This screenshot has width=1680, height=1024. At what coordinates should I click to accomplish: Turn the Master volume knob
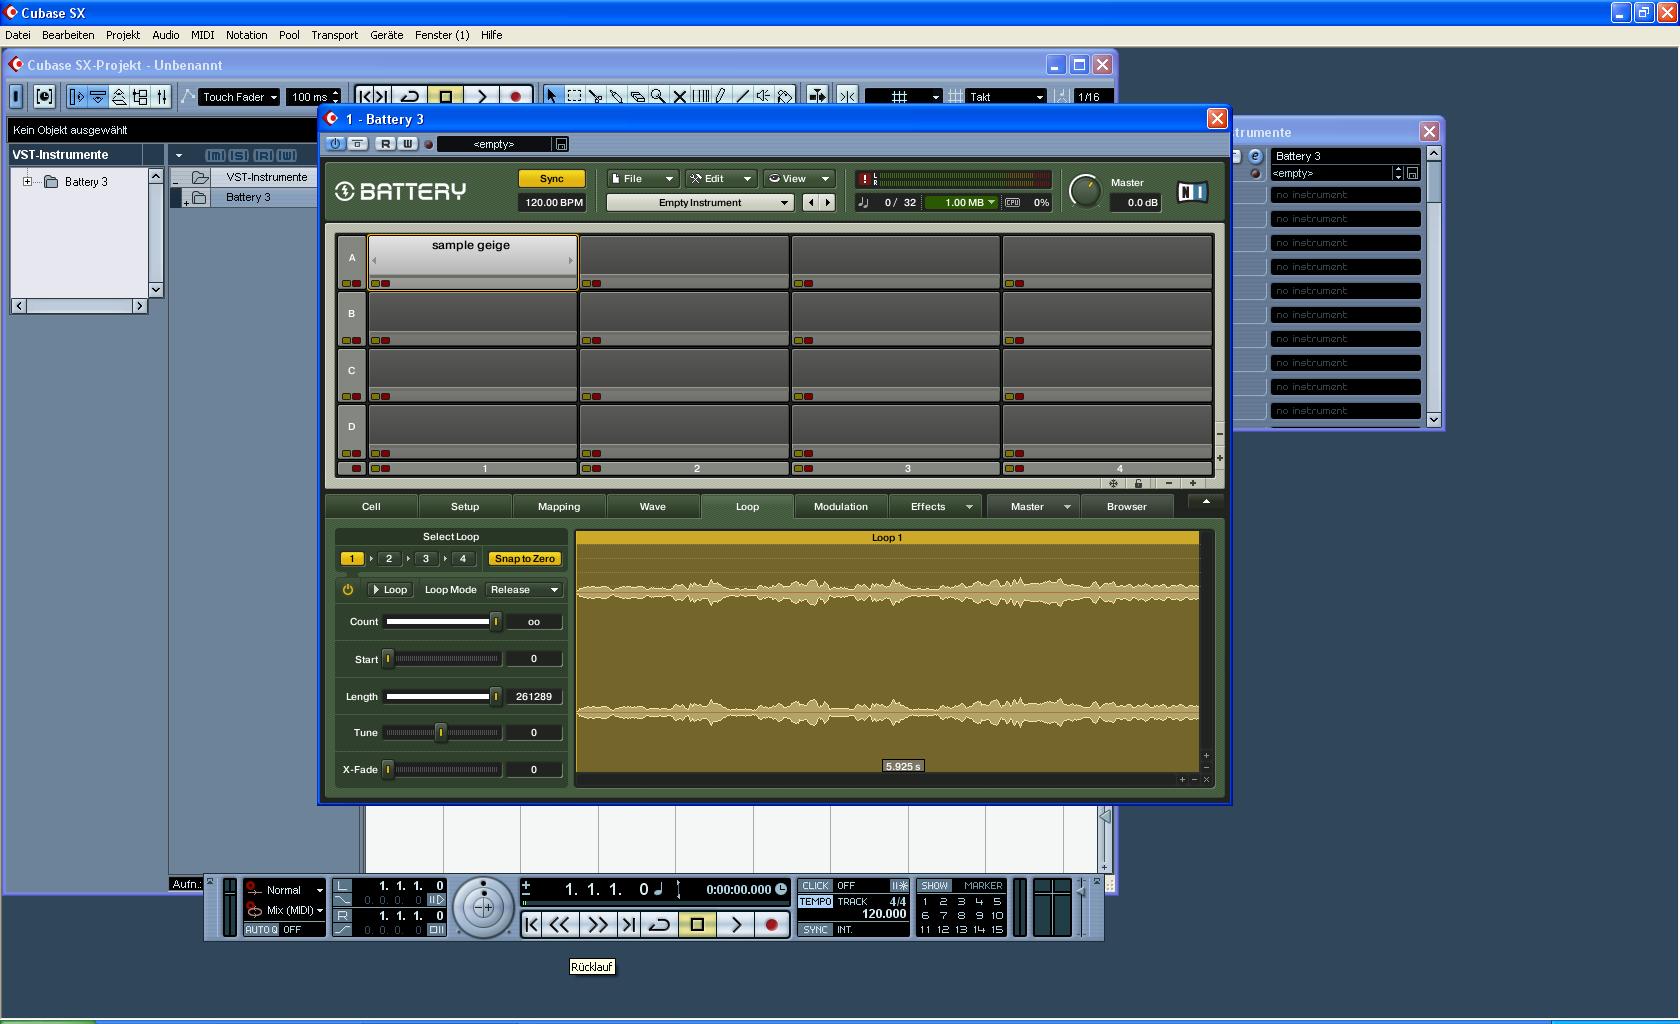click(x=1085, y=191)
